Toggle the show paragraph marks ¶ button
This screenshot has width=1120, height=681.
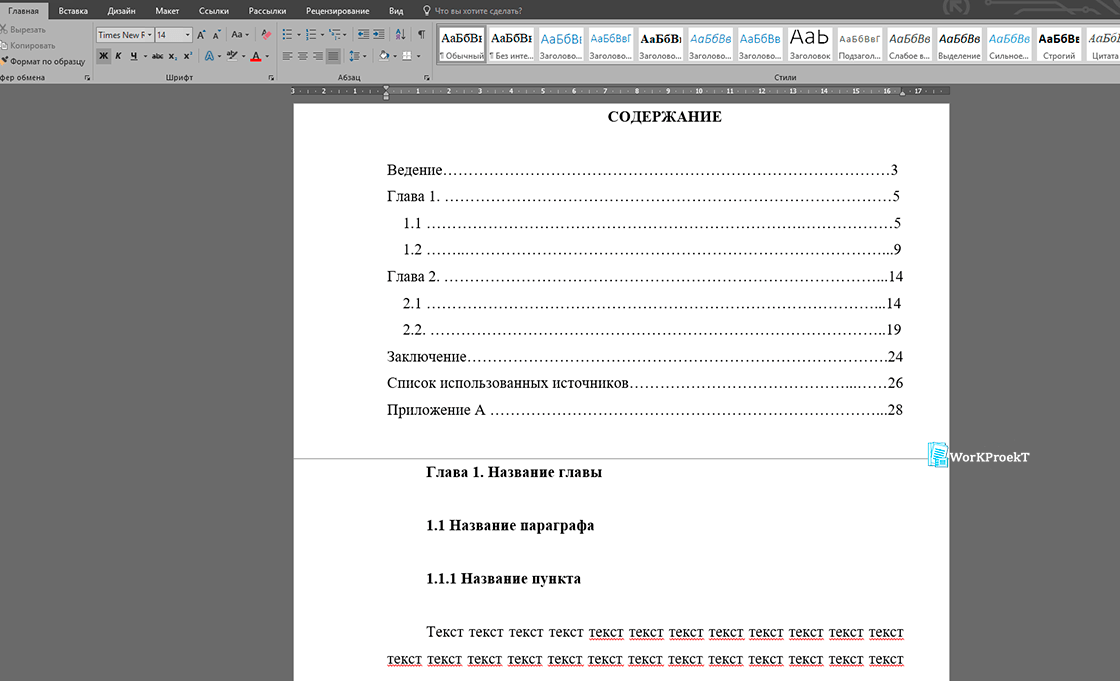tap(421, 35)
